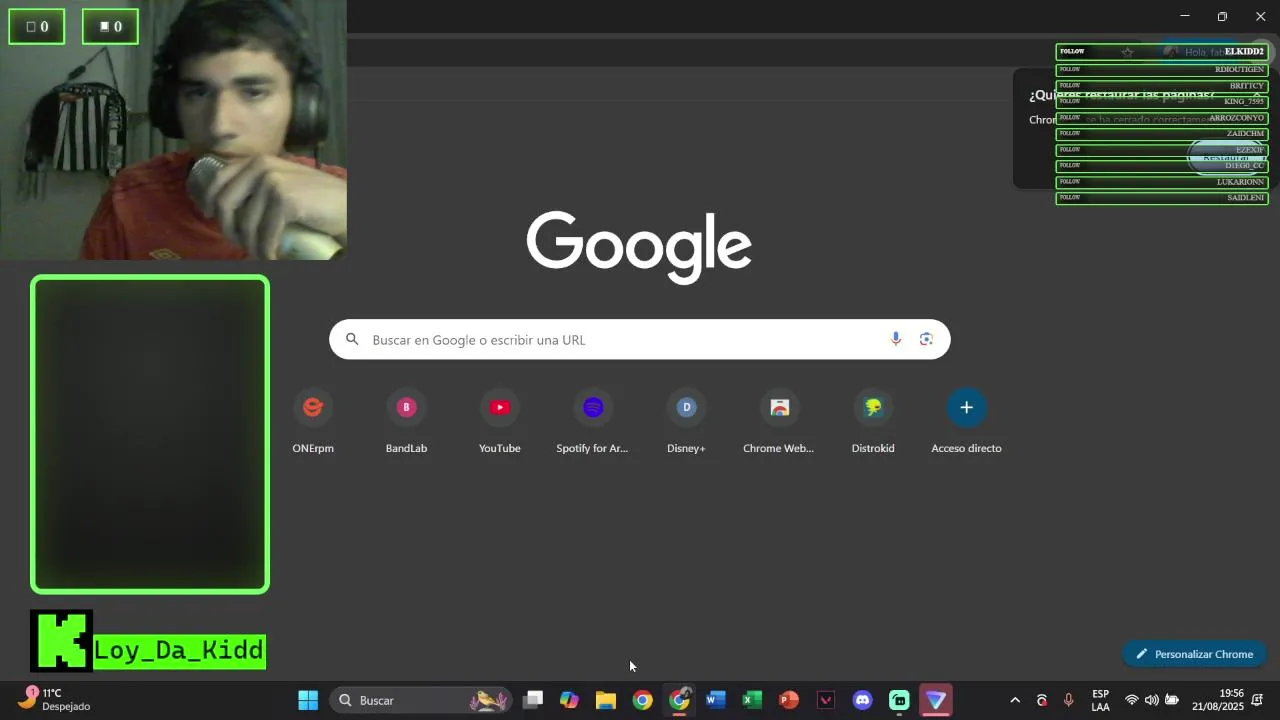1280x720 pixels.
Task: Open the first Chrome icon in the taskbar
Action: (643, 700)
